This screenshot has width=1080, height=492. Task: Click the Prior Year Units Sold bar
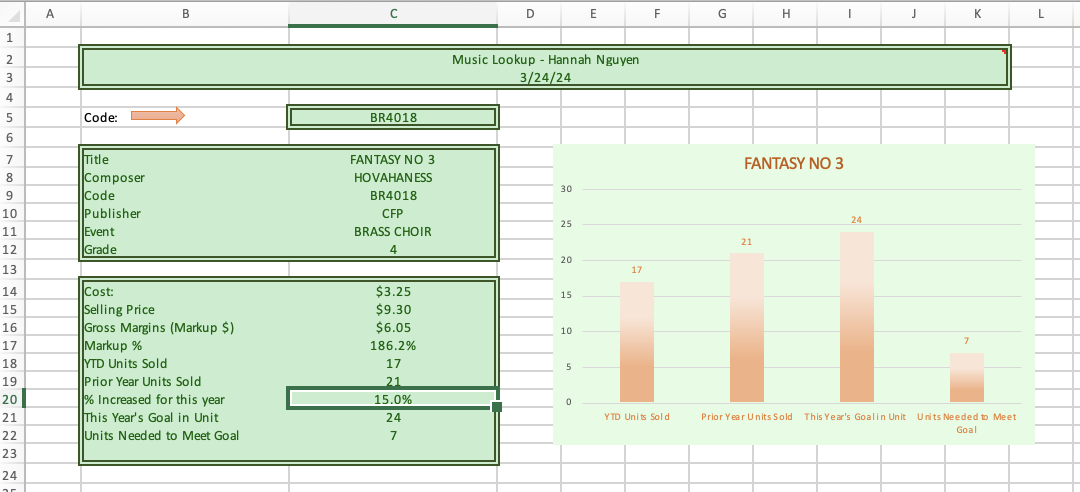746,328
